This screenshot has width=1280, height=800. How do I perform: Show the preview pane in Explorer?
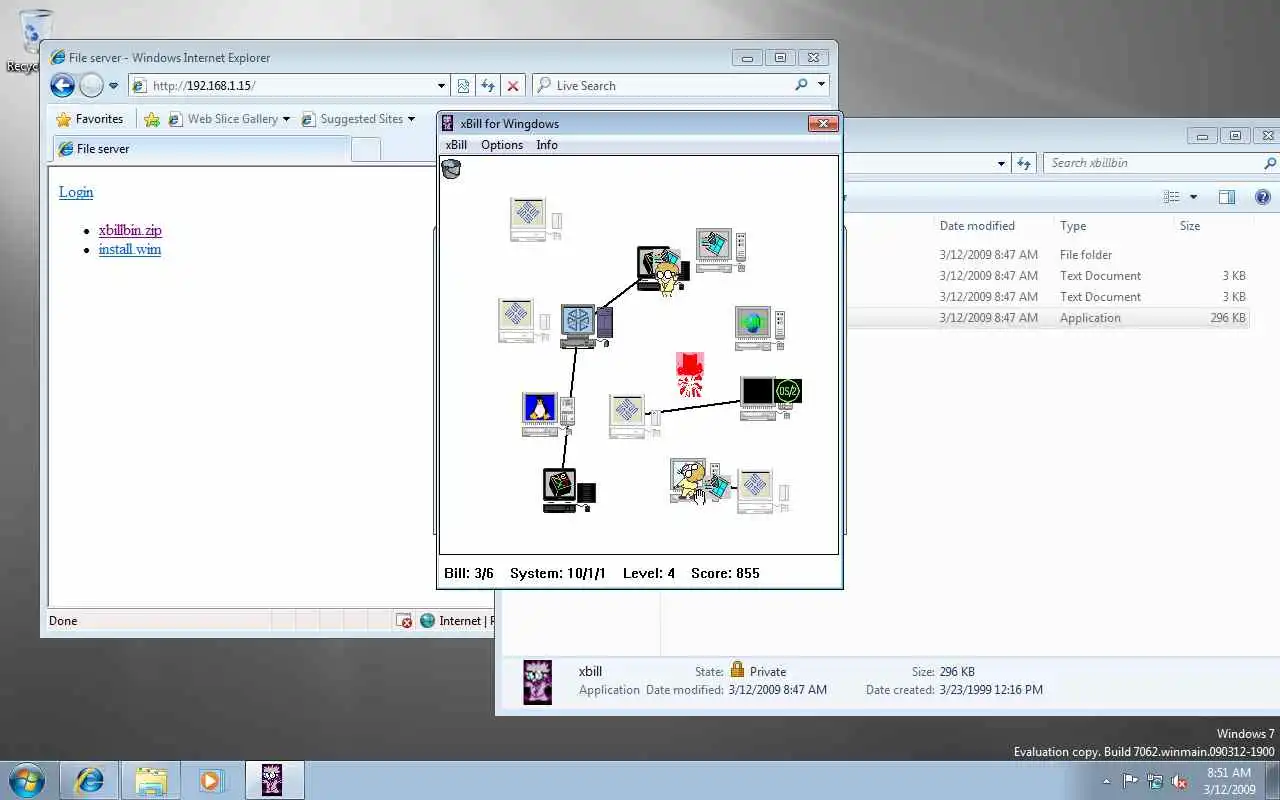tap(1227, 197)
